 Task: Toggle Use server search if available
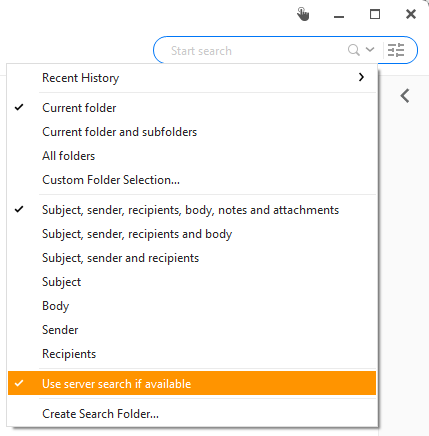pos(192,383)
